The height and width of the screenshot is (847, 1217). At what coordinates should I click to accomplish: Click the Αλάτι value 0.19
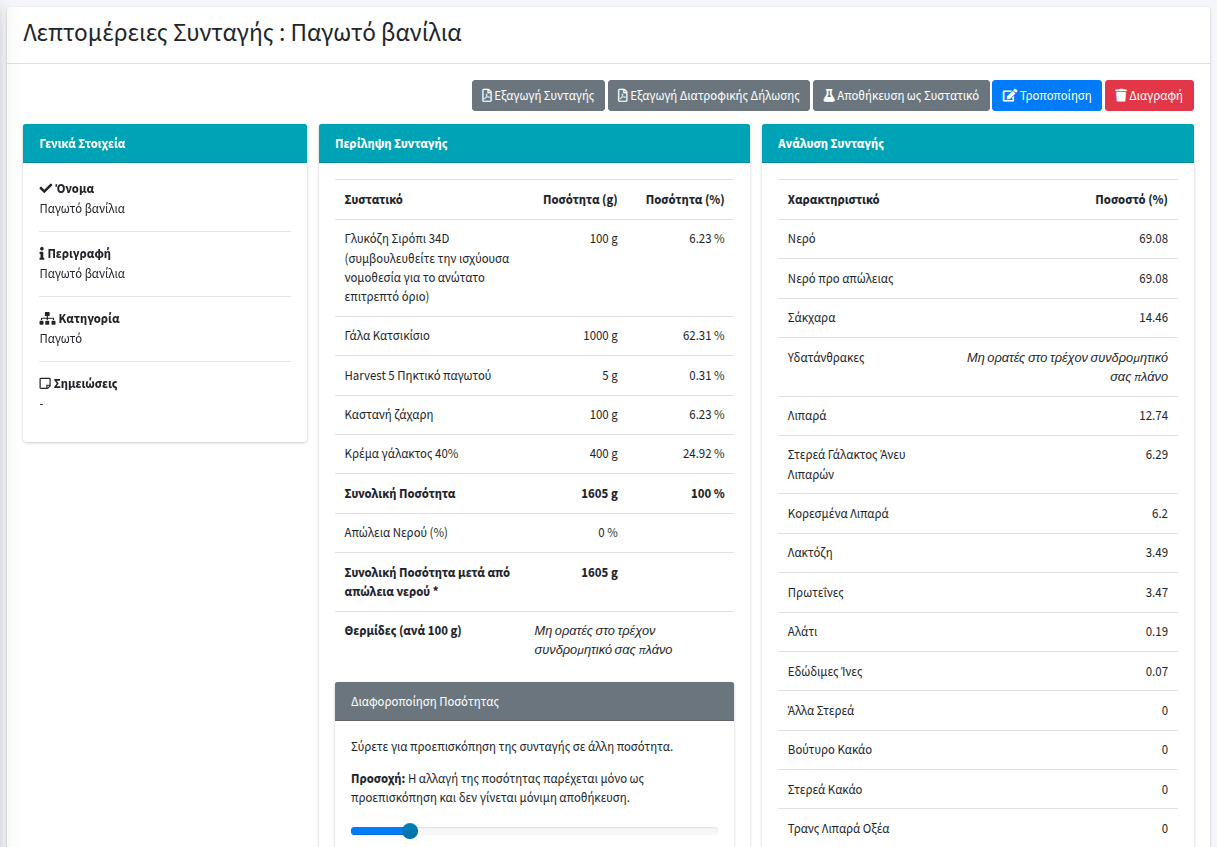pyautogui.click(x=1157, y=632)
